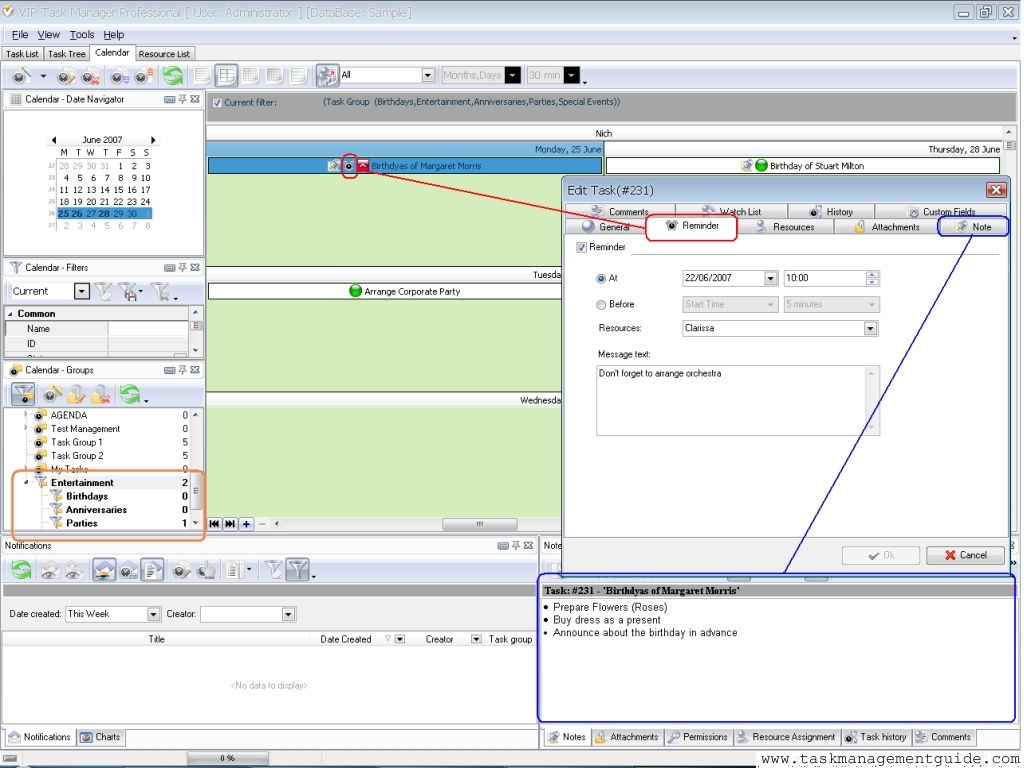Go to previous month in Date Navigator
The height and width of the screenshot is (768, 1024).
click(x=54, y=140)
